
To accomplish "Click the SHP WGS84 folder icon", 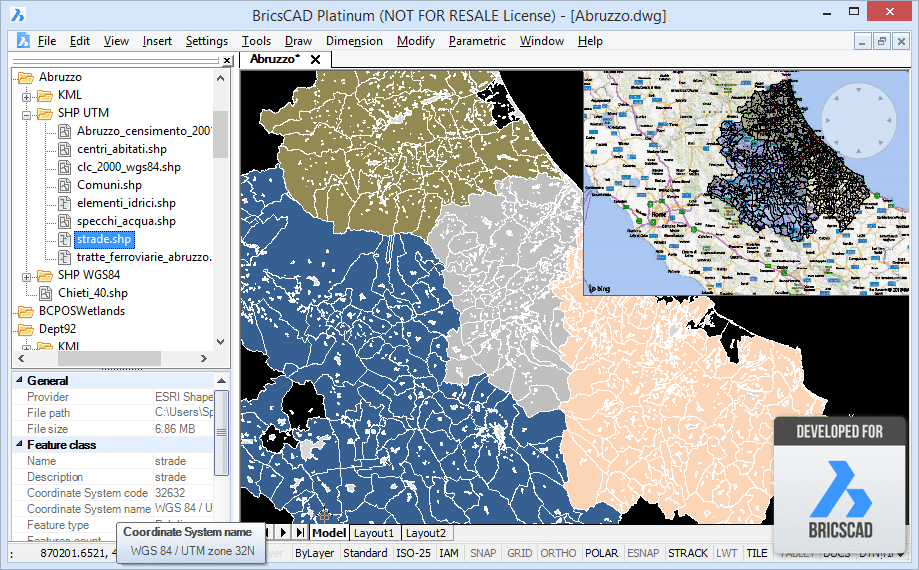I will (x=45, y=275).
